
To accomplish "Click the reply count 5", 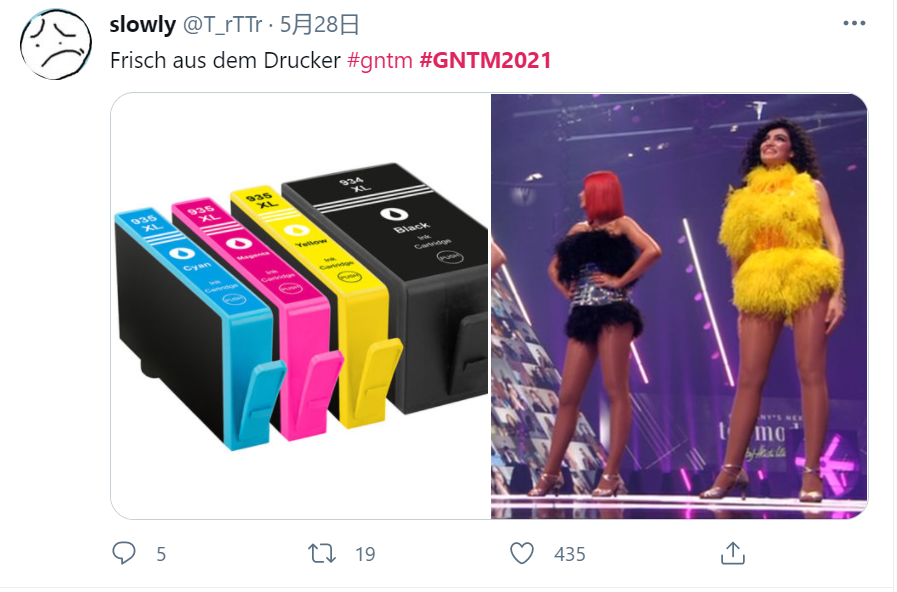I will (161, 554).
